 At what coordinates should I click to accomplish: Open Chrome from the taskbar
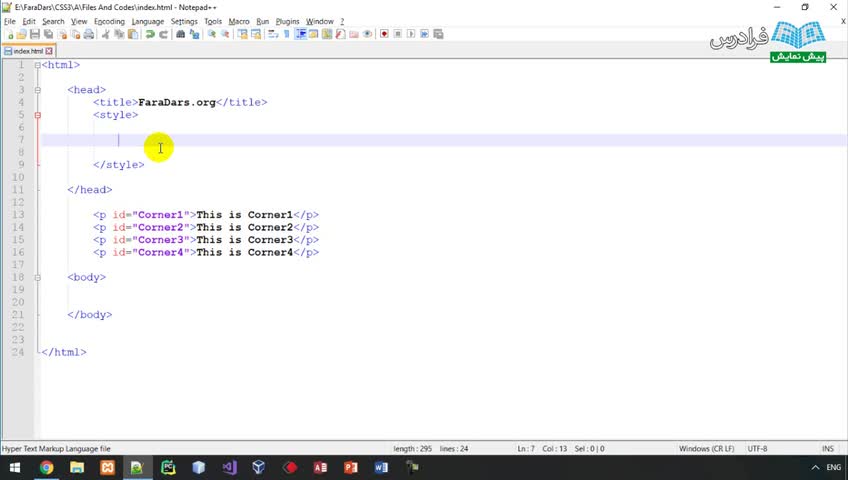coord(47,468)
